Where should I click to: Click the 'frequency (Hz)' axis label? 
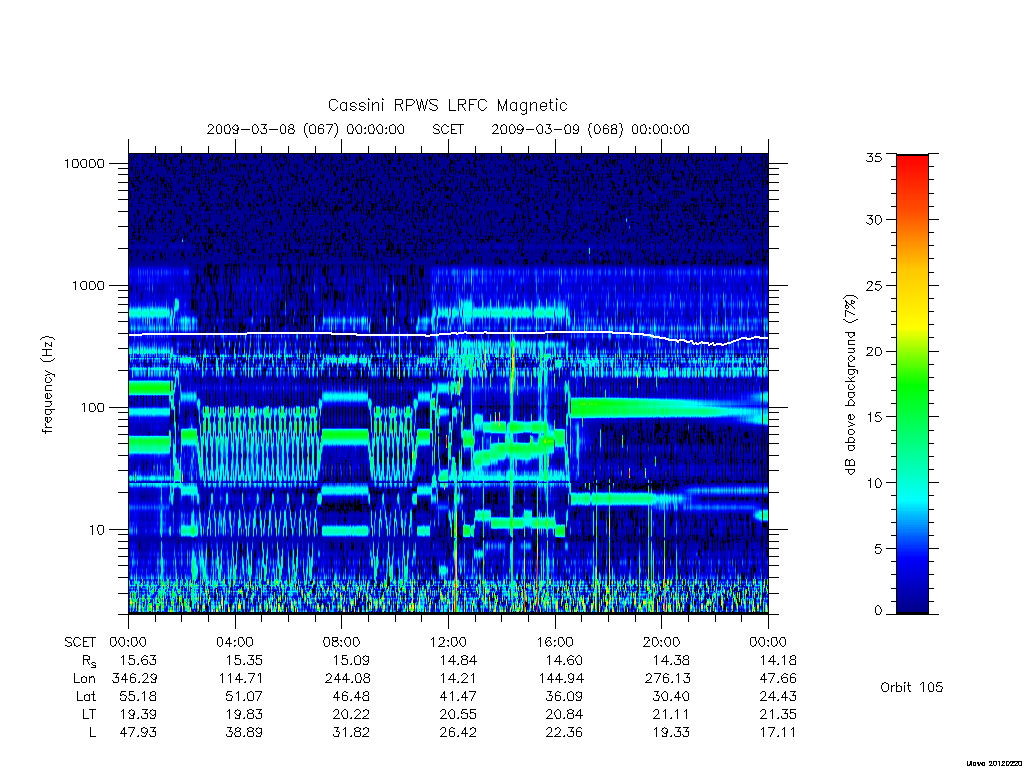coord(47,384)
